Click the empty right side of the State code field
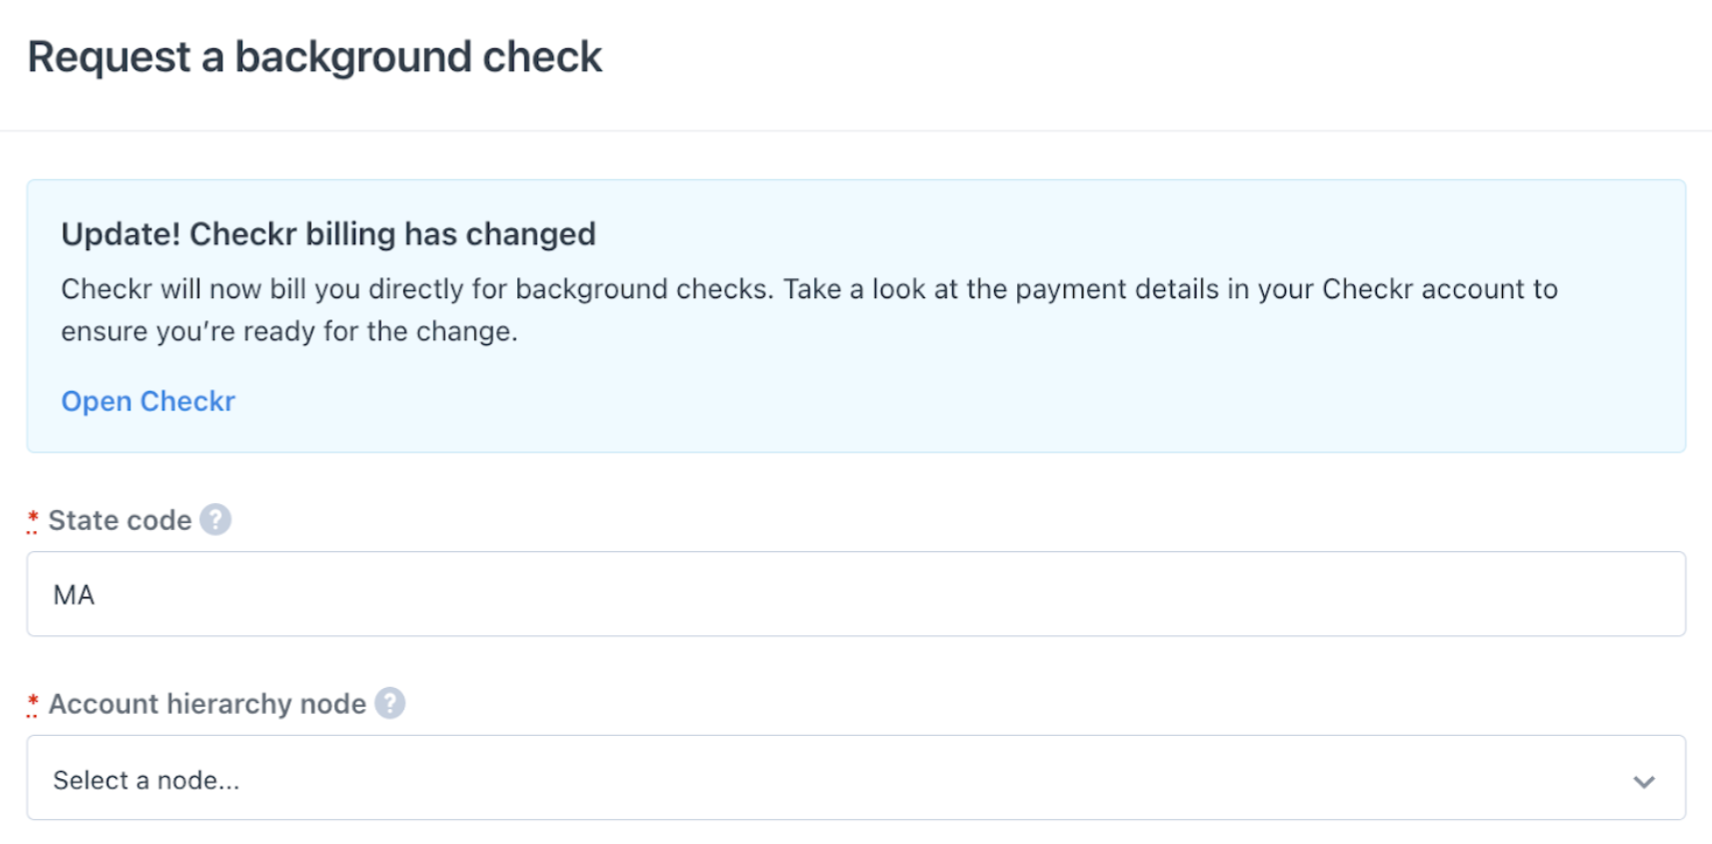1712x844 pixels. click(1300, 594)
